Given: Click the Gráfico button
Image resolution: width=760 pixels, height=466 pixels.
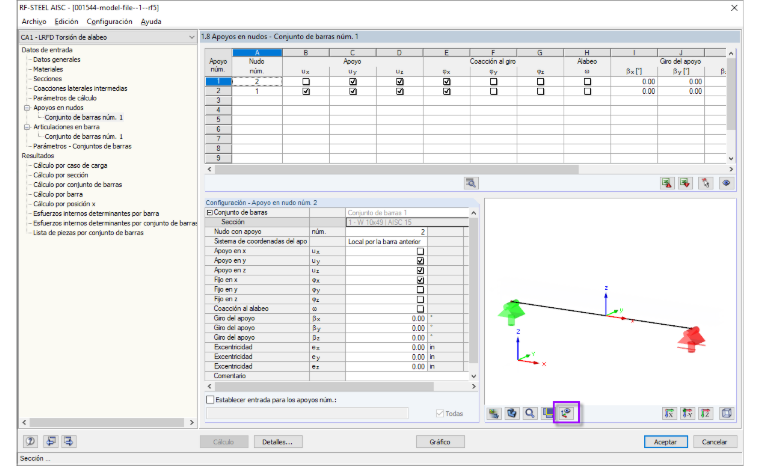Looking at the screenshot, I should (x=440, y=442).
